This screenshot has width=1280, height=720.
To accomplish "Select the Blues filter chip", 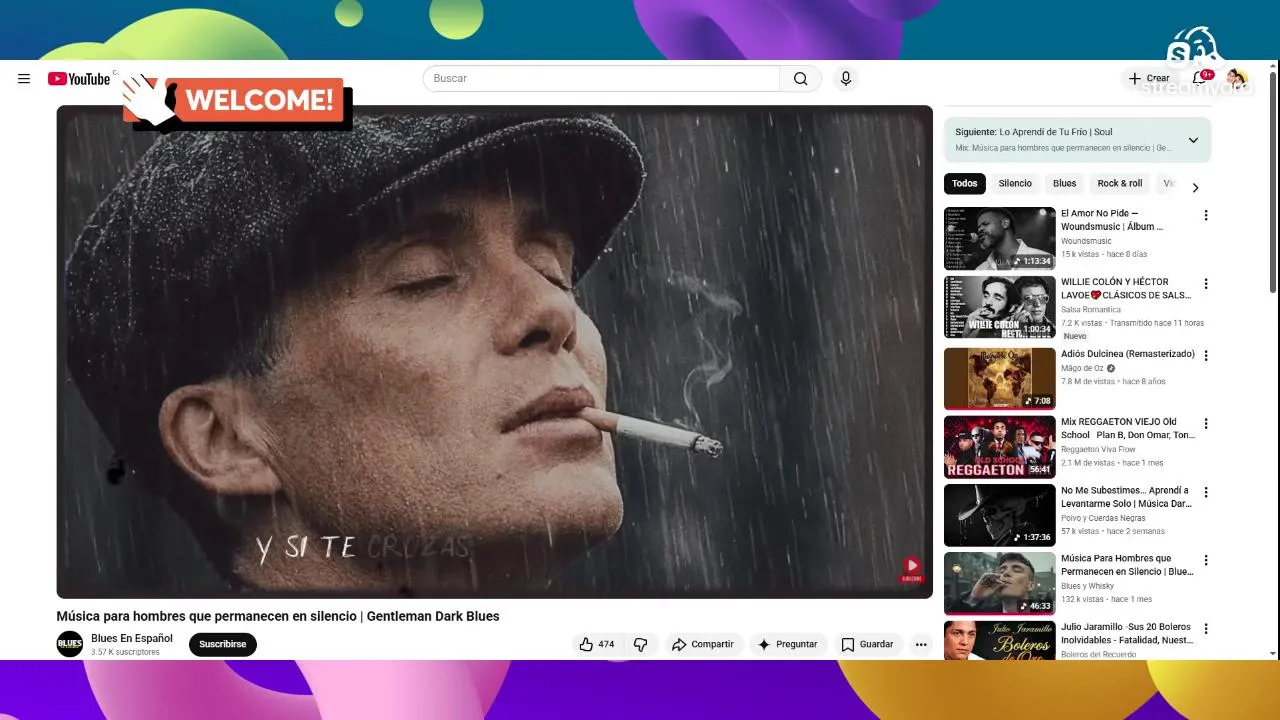I will 1065,184.
